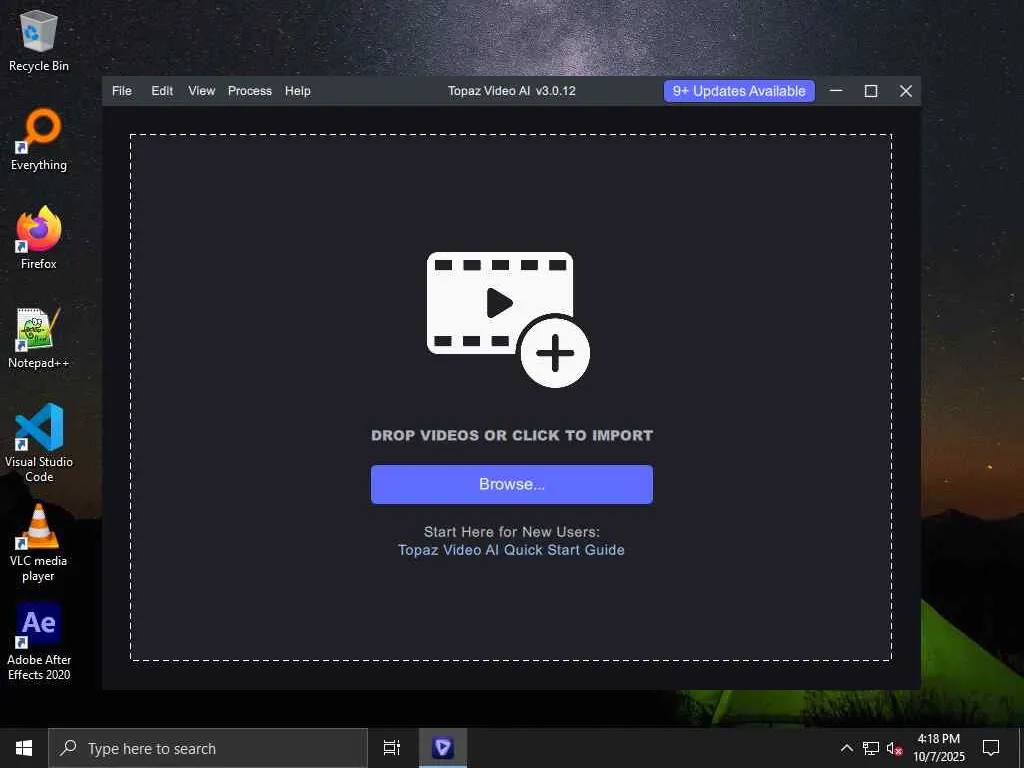Click the Type here to search box
1024x768 pixels.
[x=208, y=748]
